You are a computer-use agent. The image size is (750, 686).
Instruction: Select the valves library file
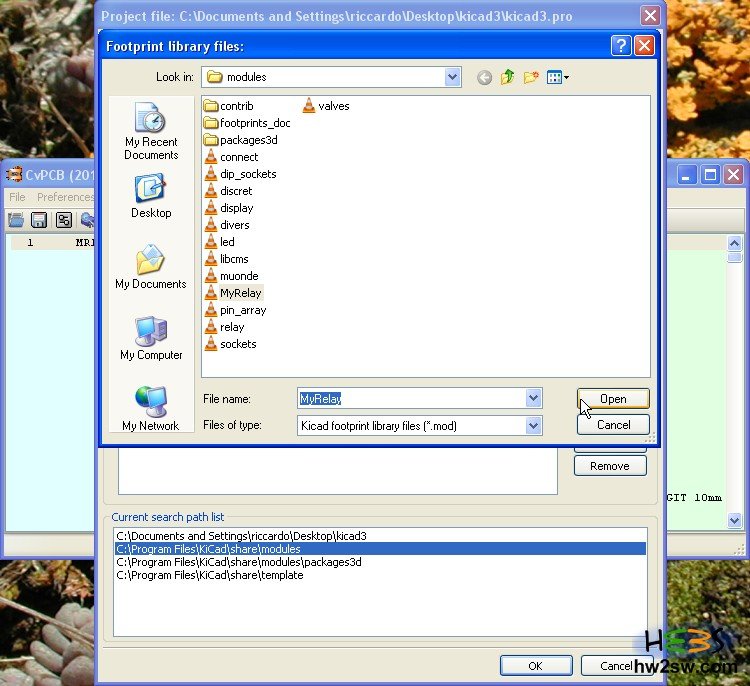[x=333, y=106]
